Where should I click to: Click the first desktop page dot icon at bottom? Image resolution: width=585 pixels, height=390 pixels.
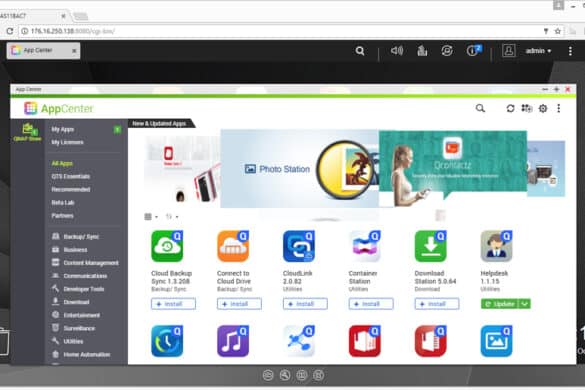pos(268,375)
